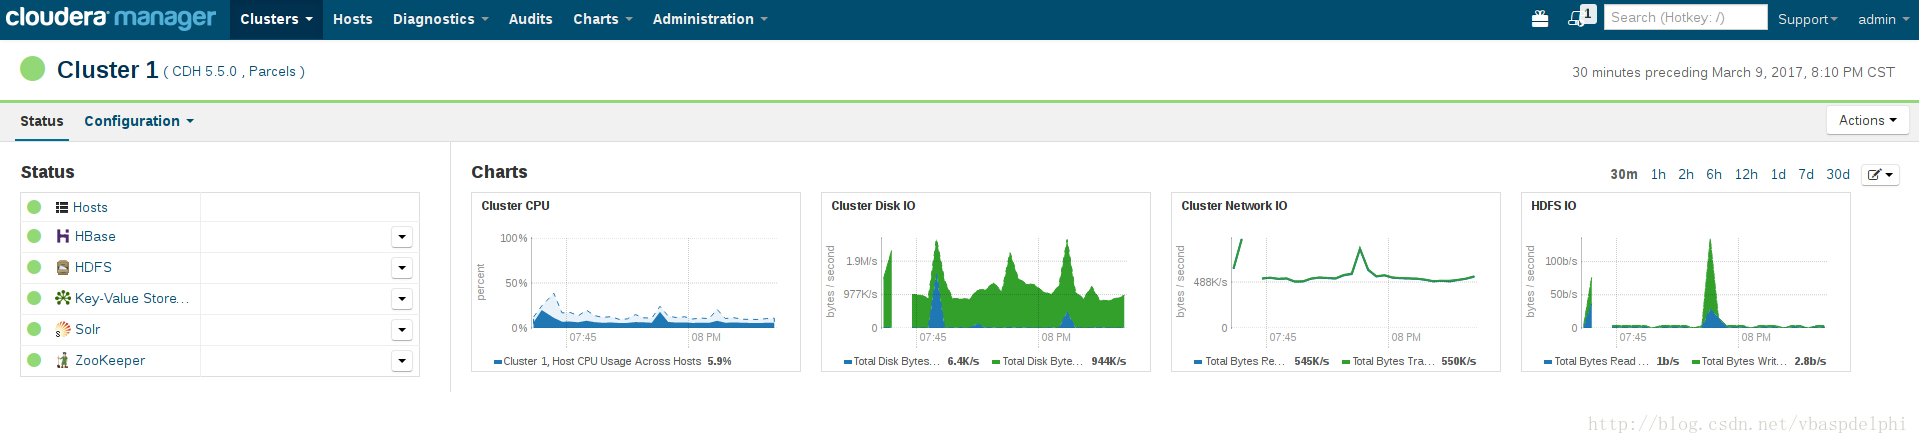Image resolution: width=1919 pixels, height=444 pixels.
Task: Set time range to 30m
Action: pos(1623,174)
